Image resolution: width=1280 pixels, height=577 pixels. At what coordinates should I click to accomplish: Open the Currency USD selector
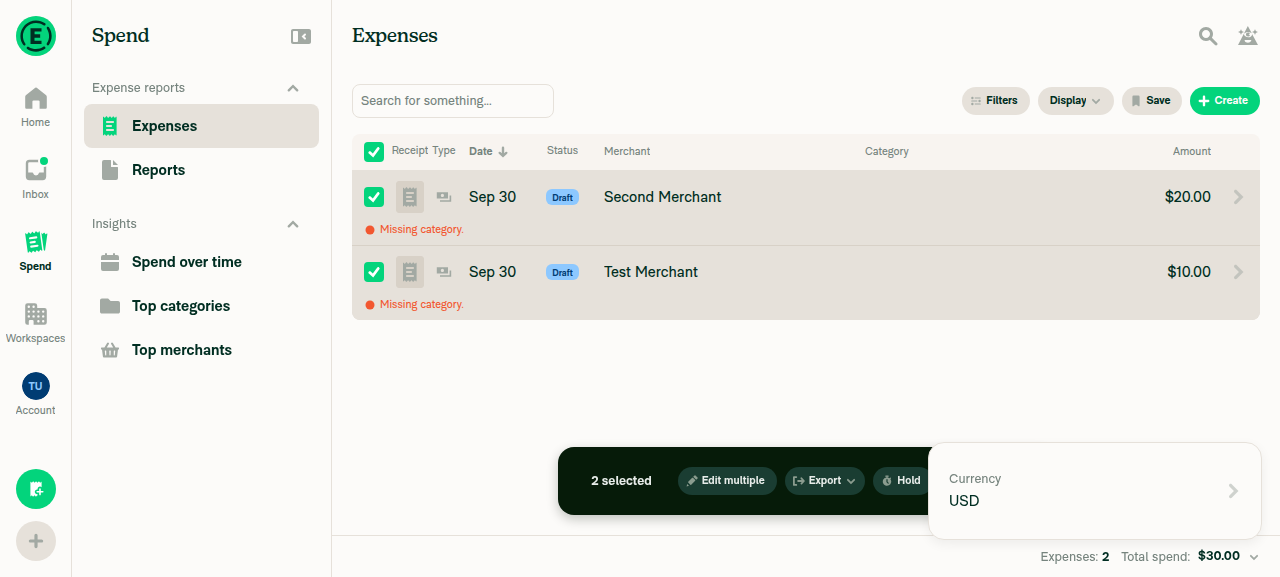1094,490
